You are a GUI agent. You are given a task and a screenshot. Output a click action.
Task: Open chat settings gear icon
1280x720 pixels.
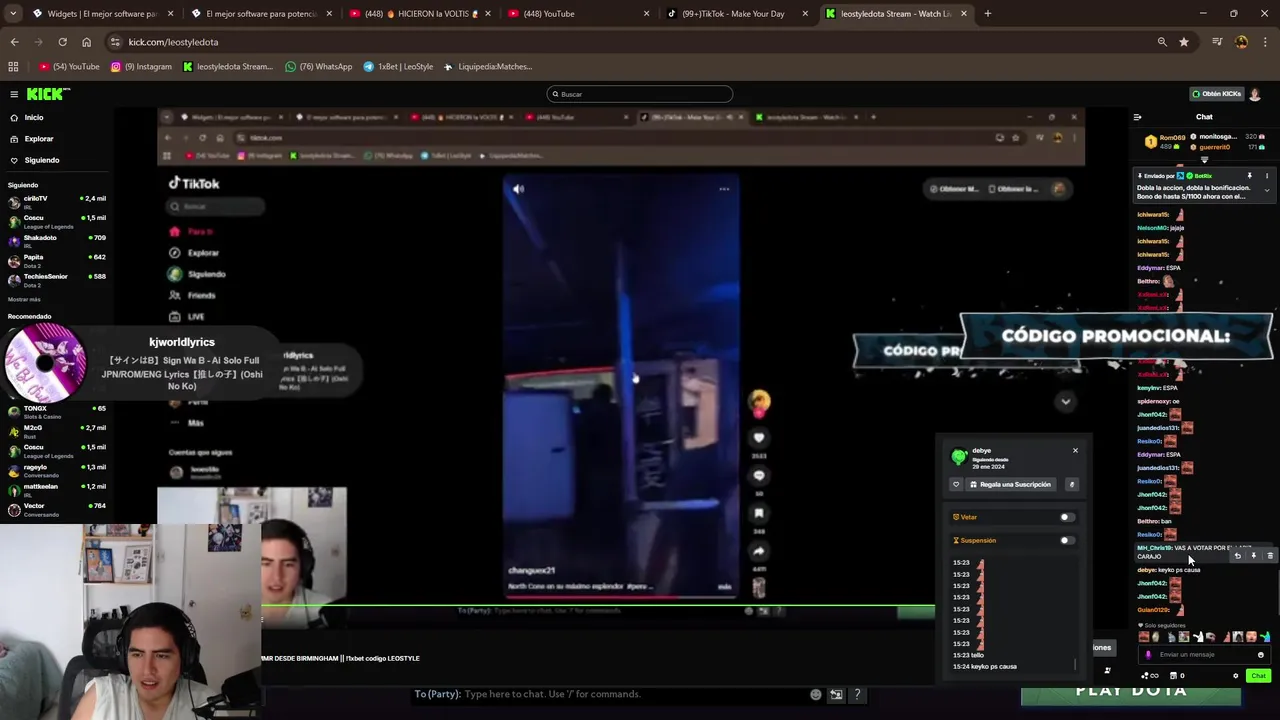pos(1235,676)
